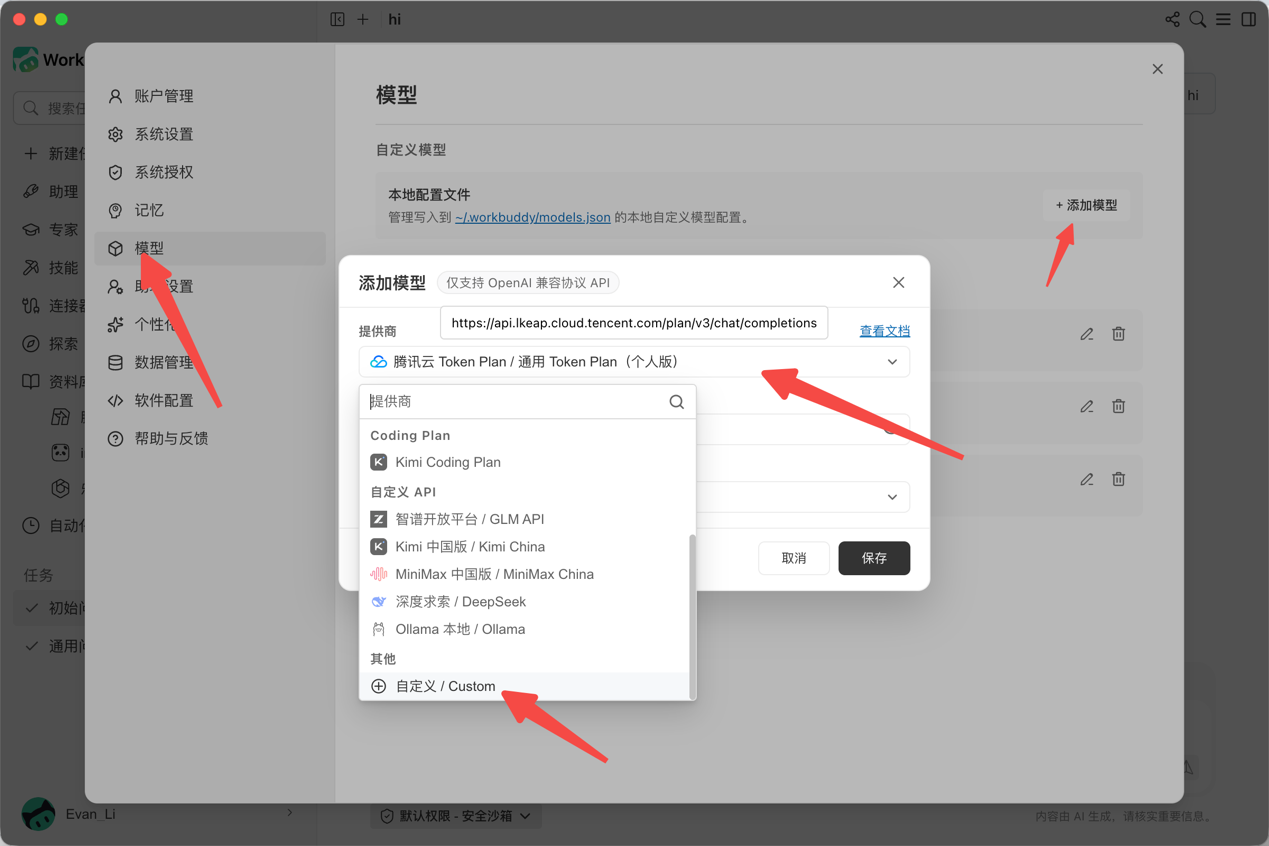The width and height of the screenshot is (1269, 846).
Task: Close the settings panel with X
Action: point(1157,69)
